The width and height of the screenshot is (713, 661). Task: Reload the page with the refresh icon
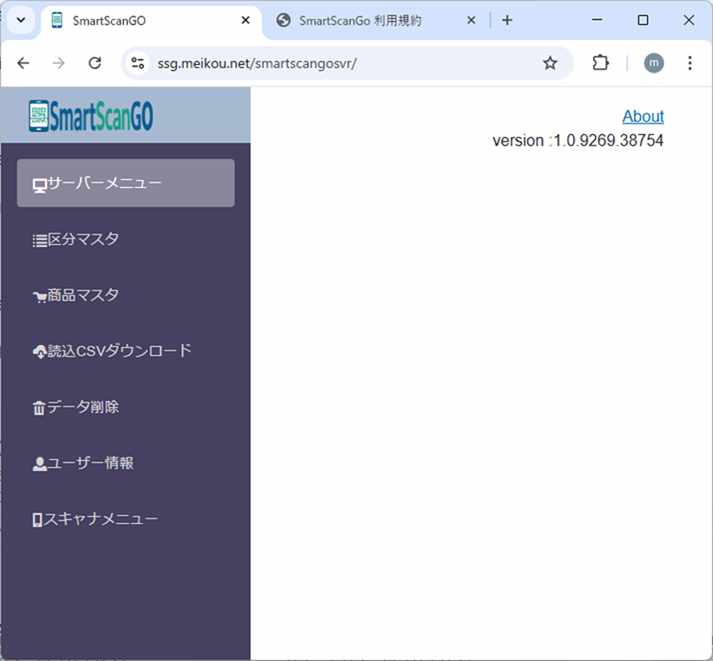(95, 63)
